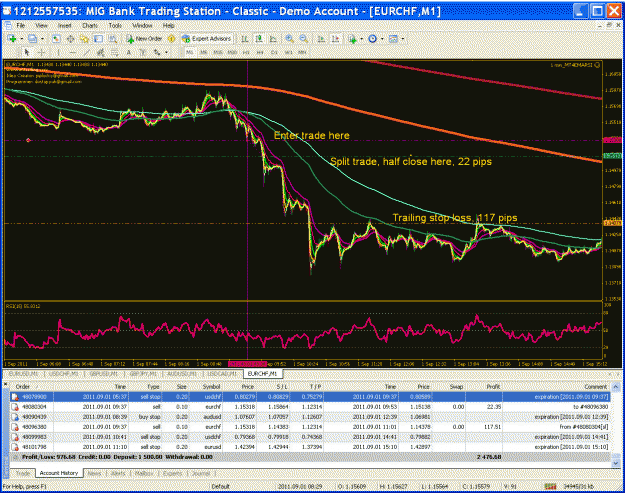Toggle the Expert Advisors button
This screenshot has height=493, width=625.
[206, 39]
